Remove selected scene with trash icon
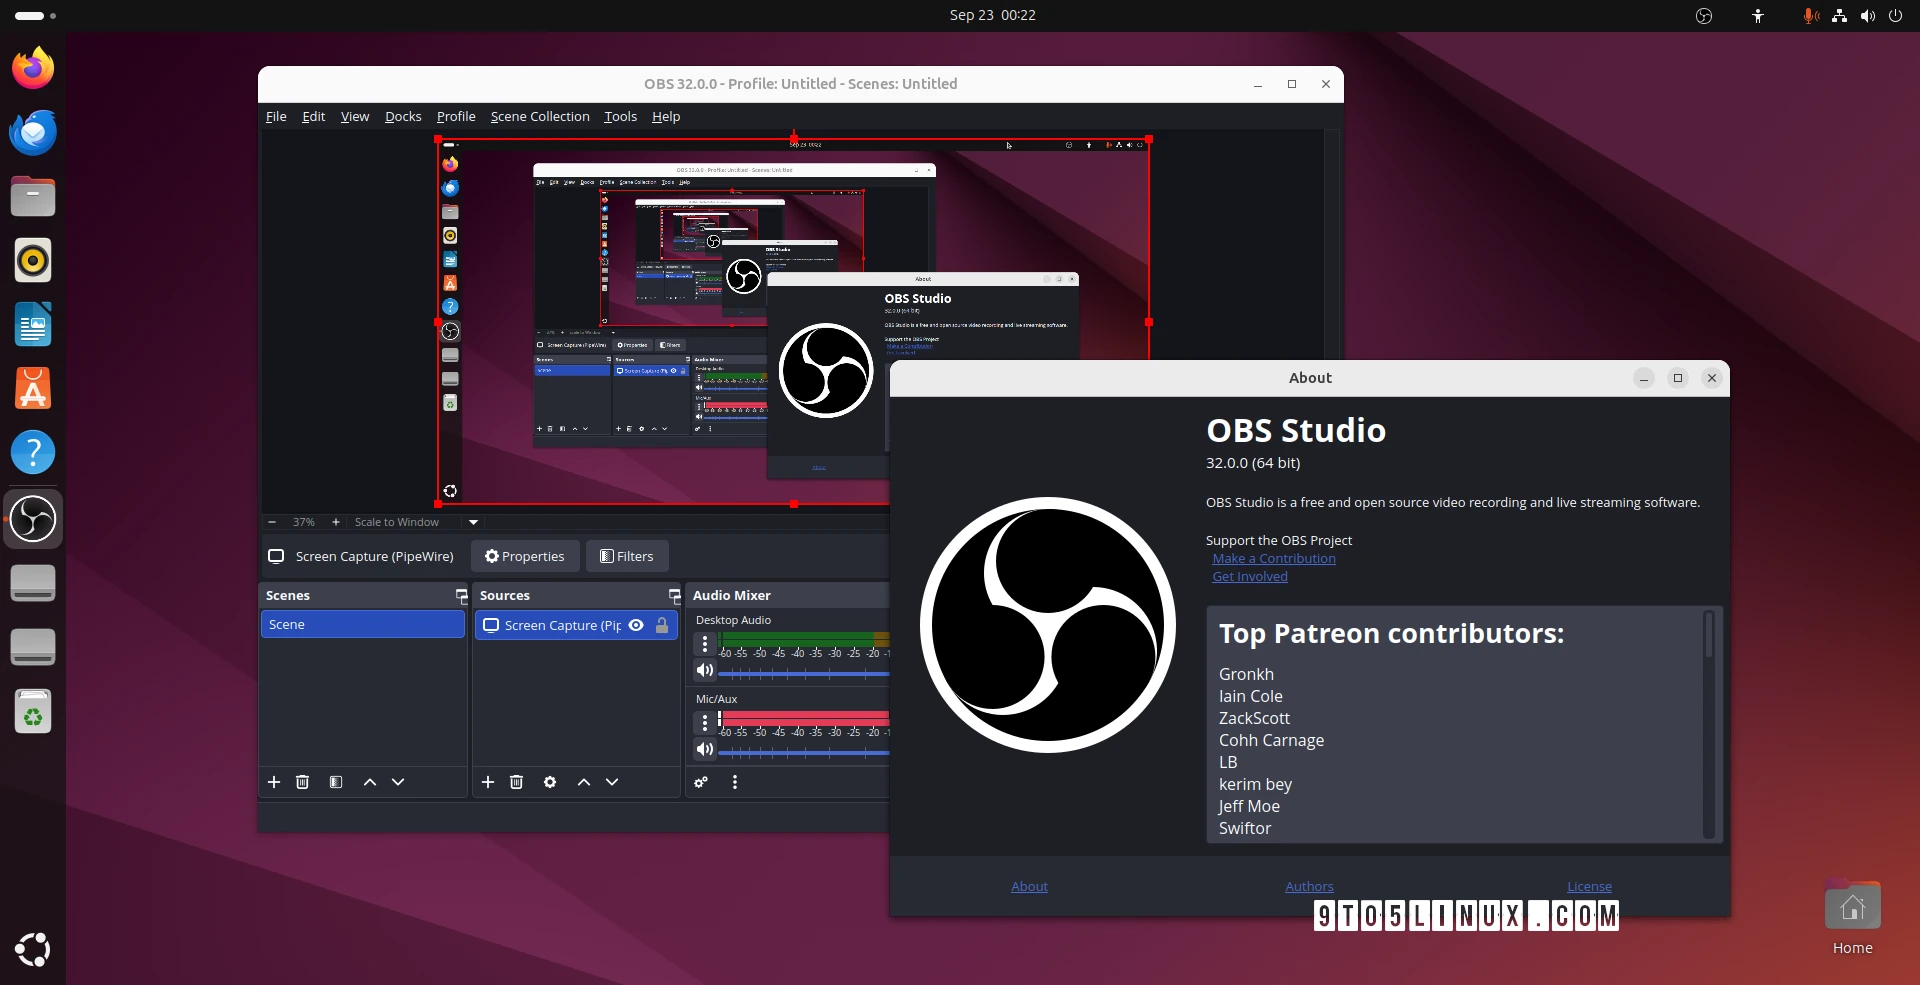The width and height of the screenshot is (1920, 985). point(302,782)
